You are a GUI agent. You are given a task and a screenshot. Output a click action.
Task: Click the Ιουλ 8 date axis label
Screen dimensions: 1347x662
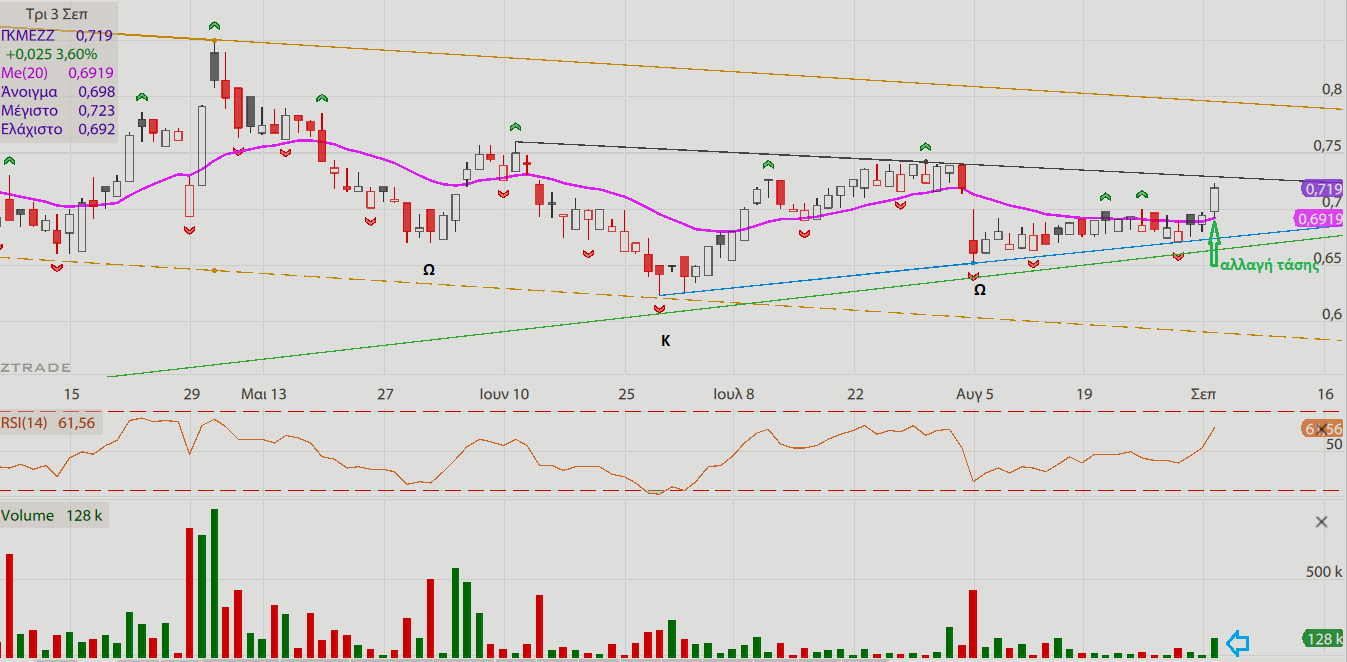click(734, 394)
